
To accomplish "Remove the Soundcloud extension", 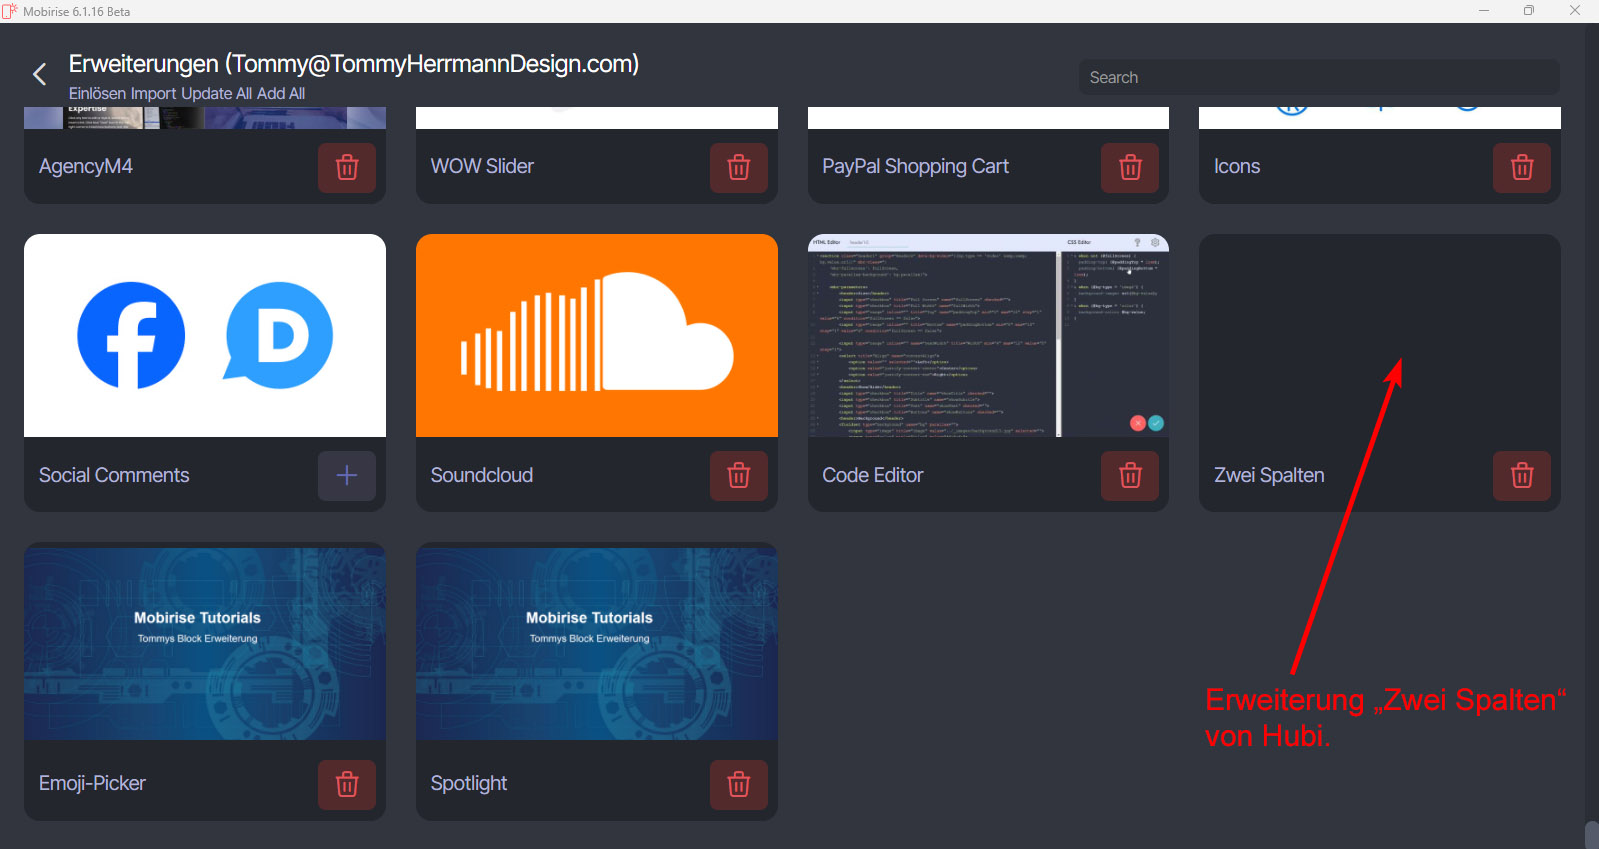I will (x=739, y=475).
